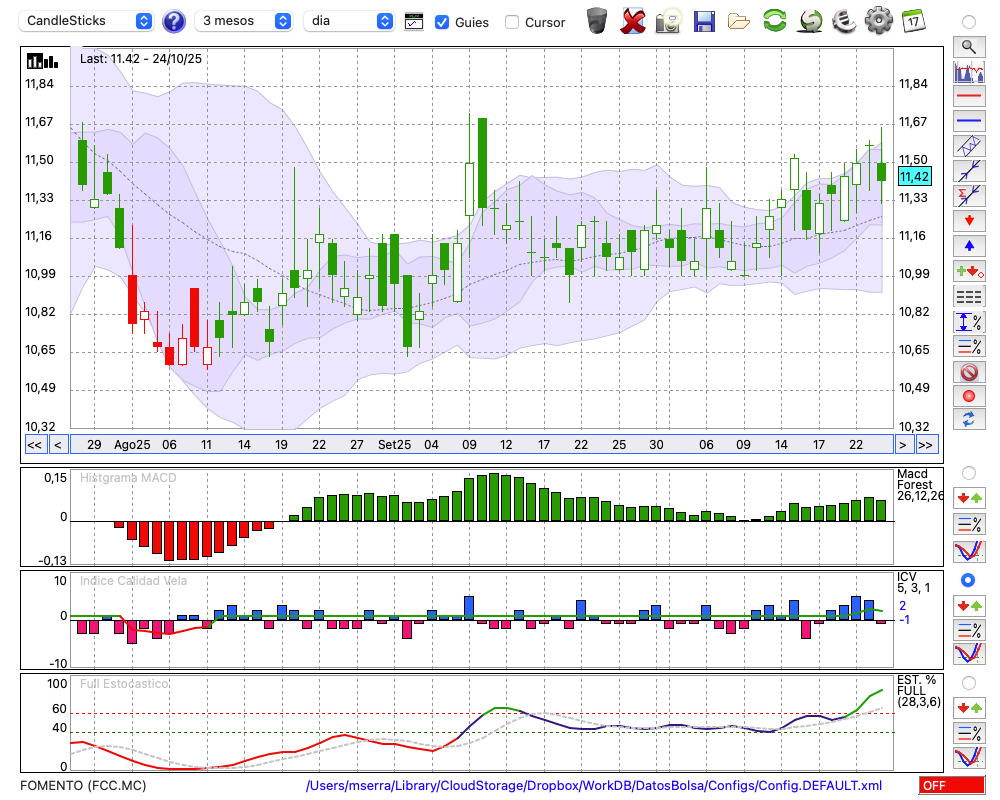
Task: Select the radio button for Estocastico panel
Action: (968, 682)
